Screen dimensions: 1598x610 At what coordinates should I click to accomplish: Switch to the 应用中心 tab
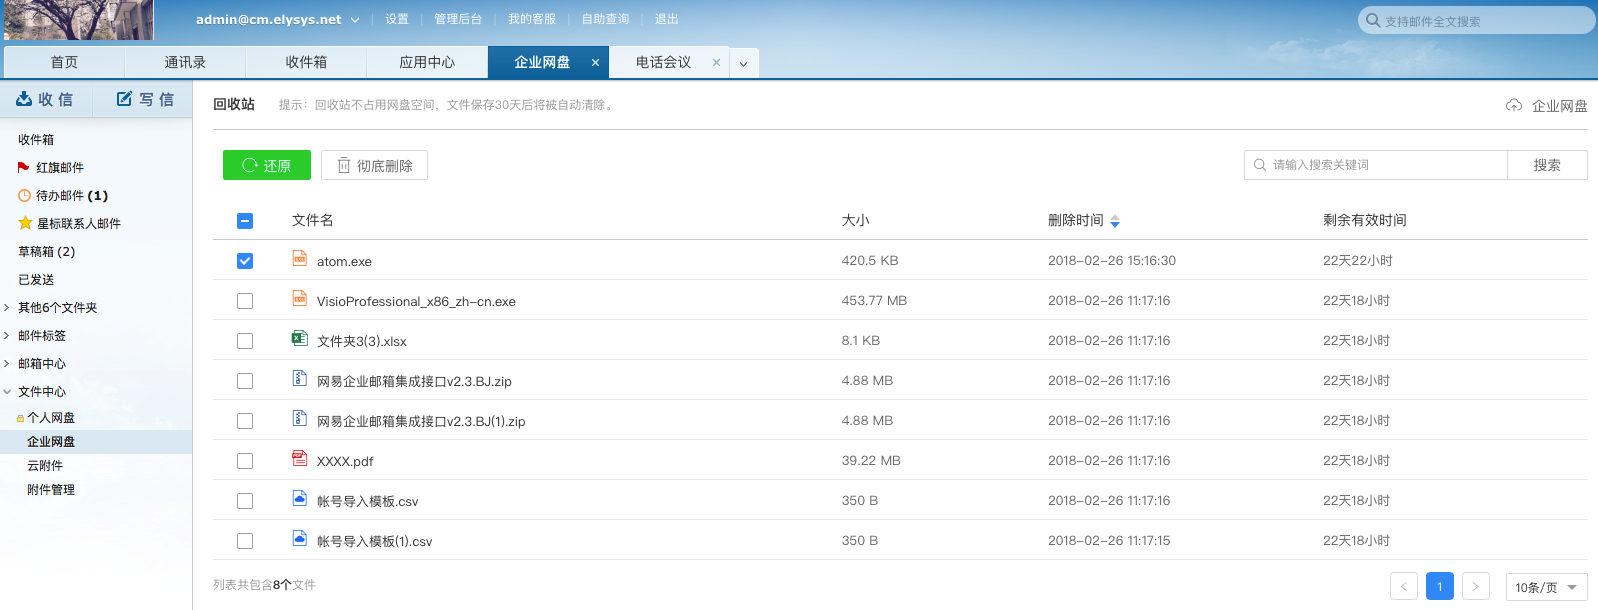pos(427,62)
